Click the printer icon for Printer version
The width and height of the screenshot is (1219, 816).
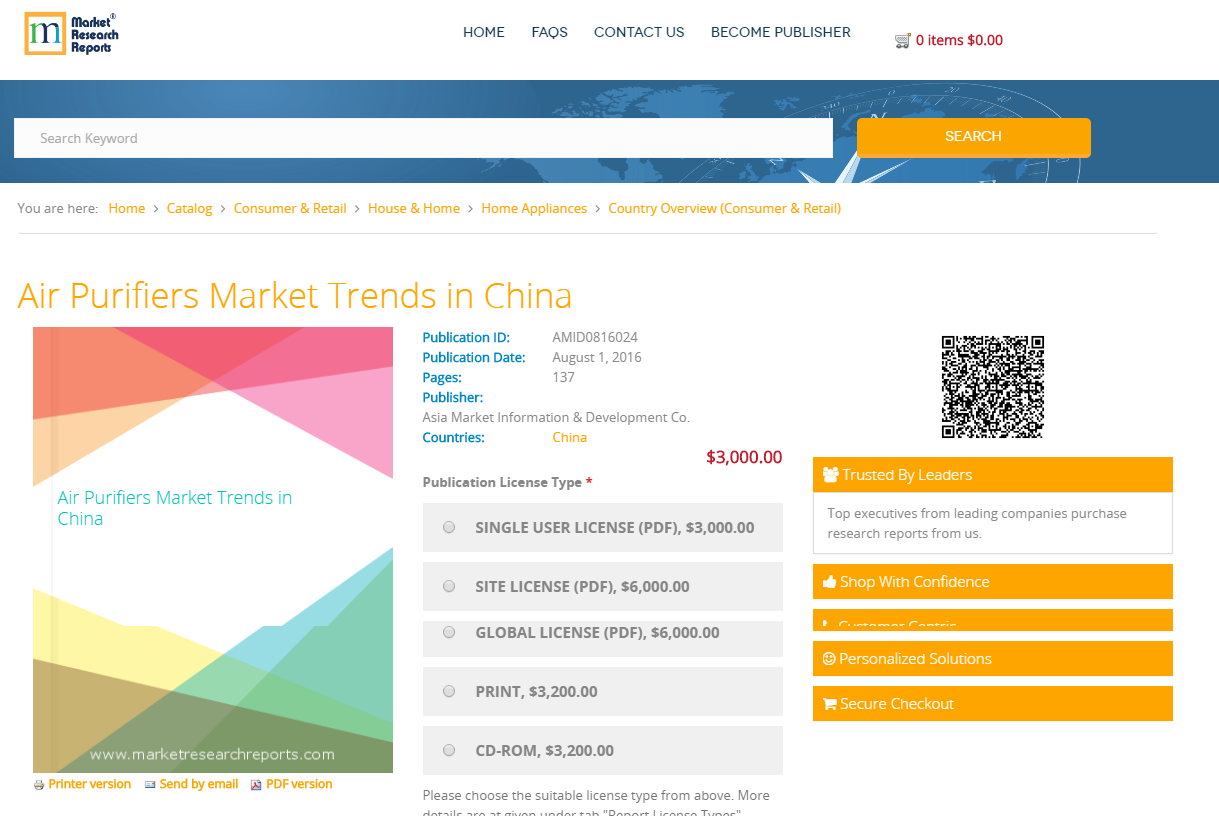click(x=38, y=784)
